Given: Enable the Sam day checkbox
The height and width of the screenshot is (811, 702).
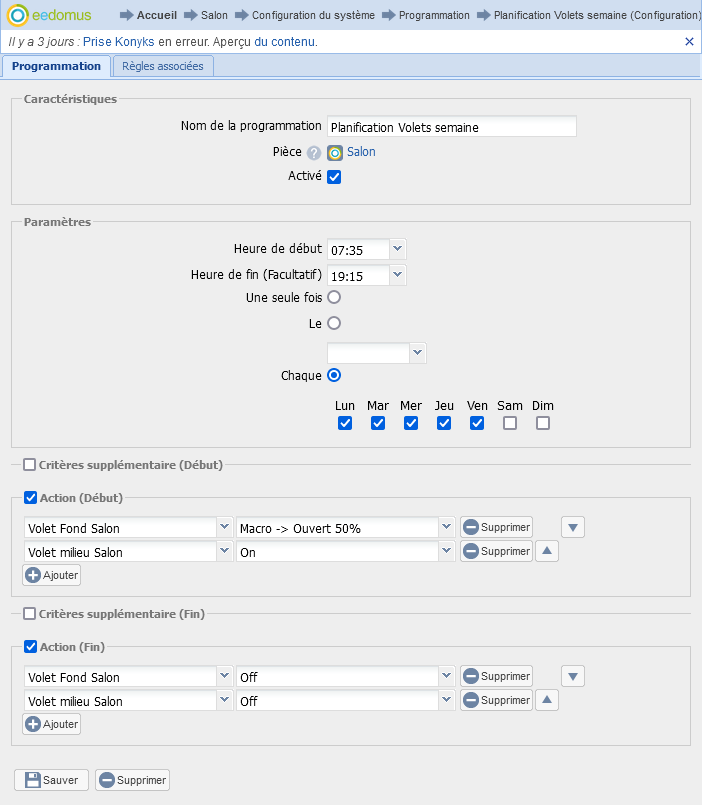Looking at the screenshot, I should (x=510, y=423).
